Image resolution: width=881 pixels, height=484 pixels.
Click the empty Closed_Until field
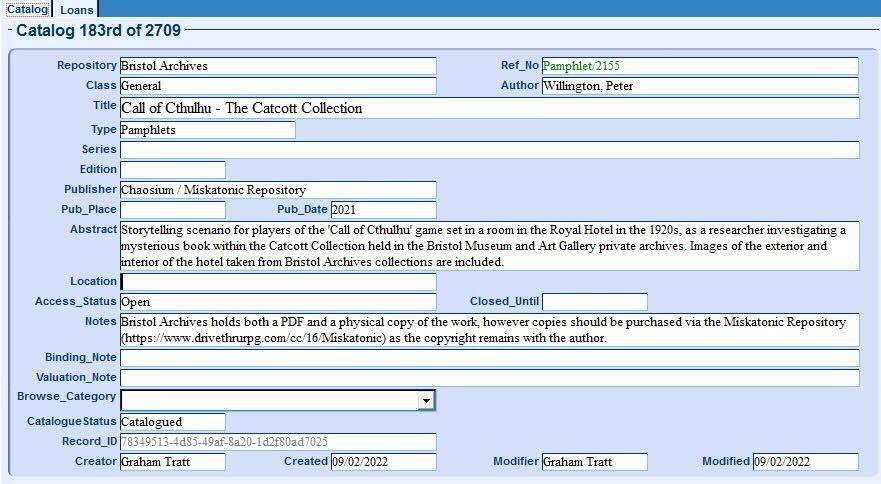tap(594, 302)
